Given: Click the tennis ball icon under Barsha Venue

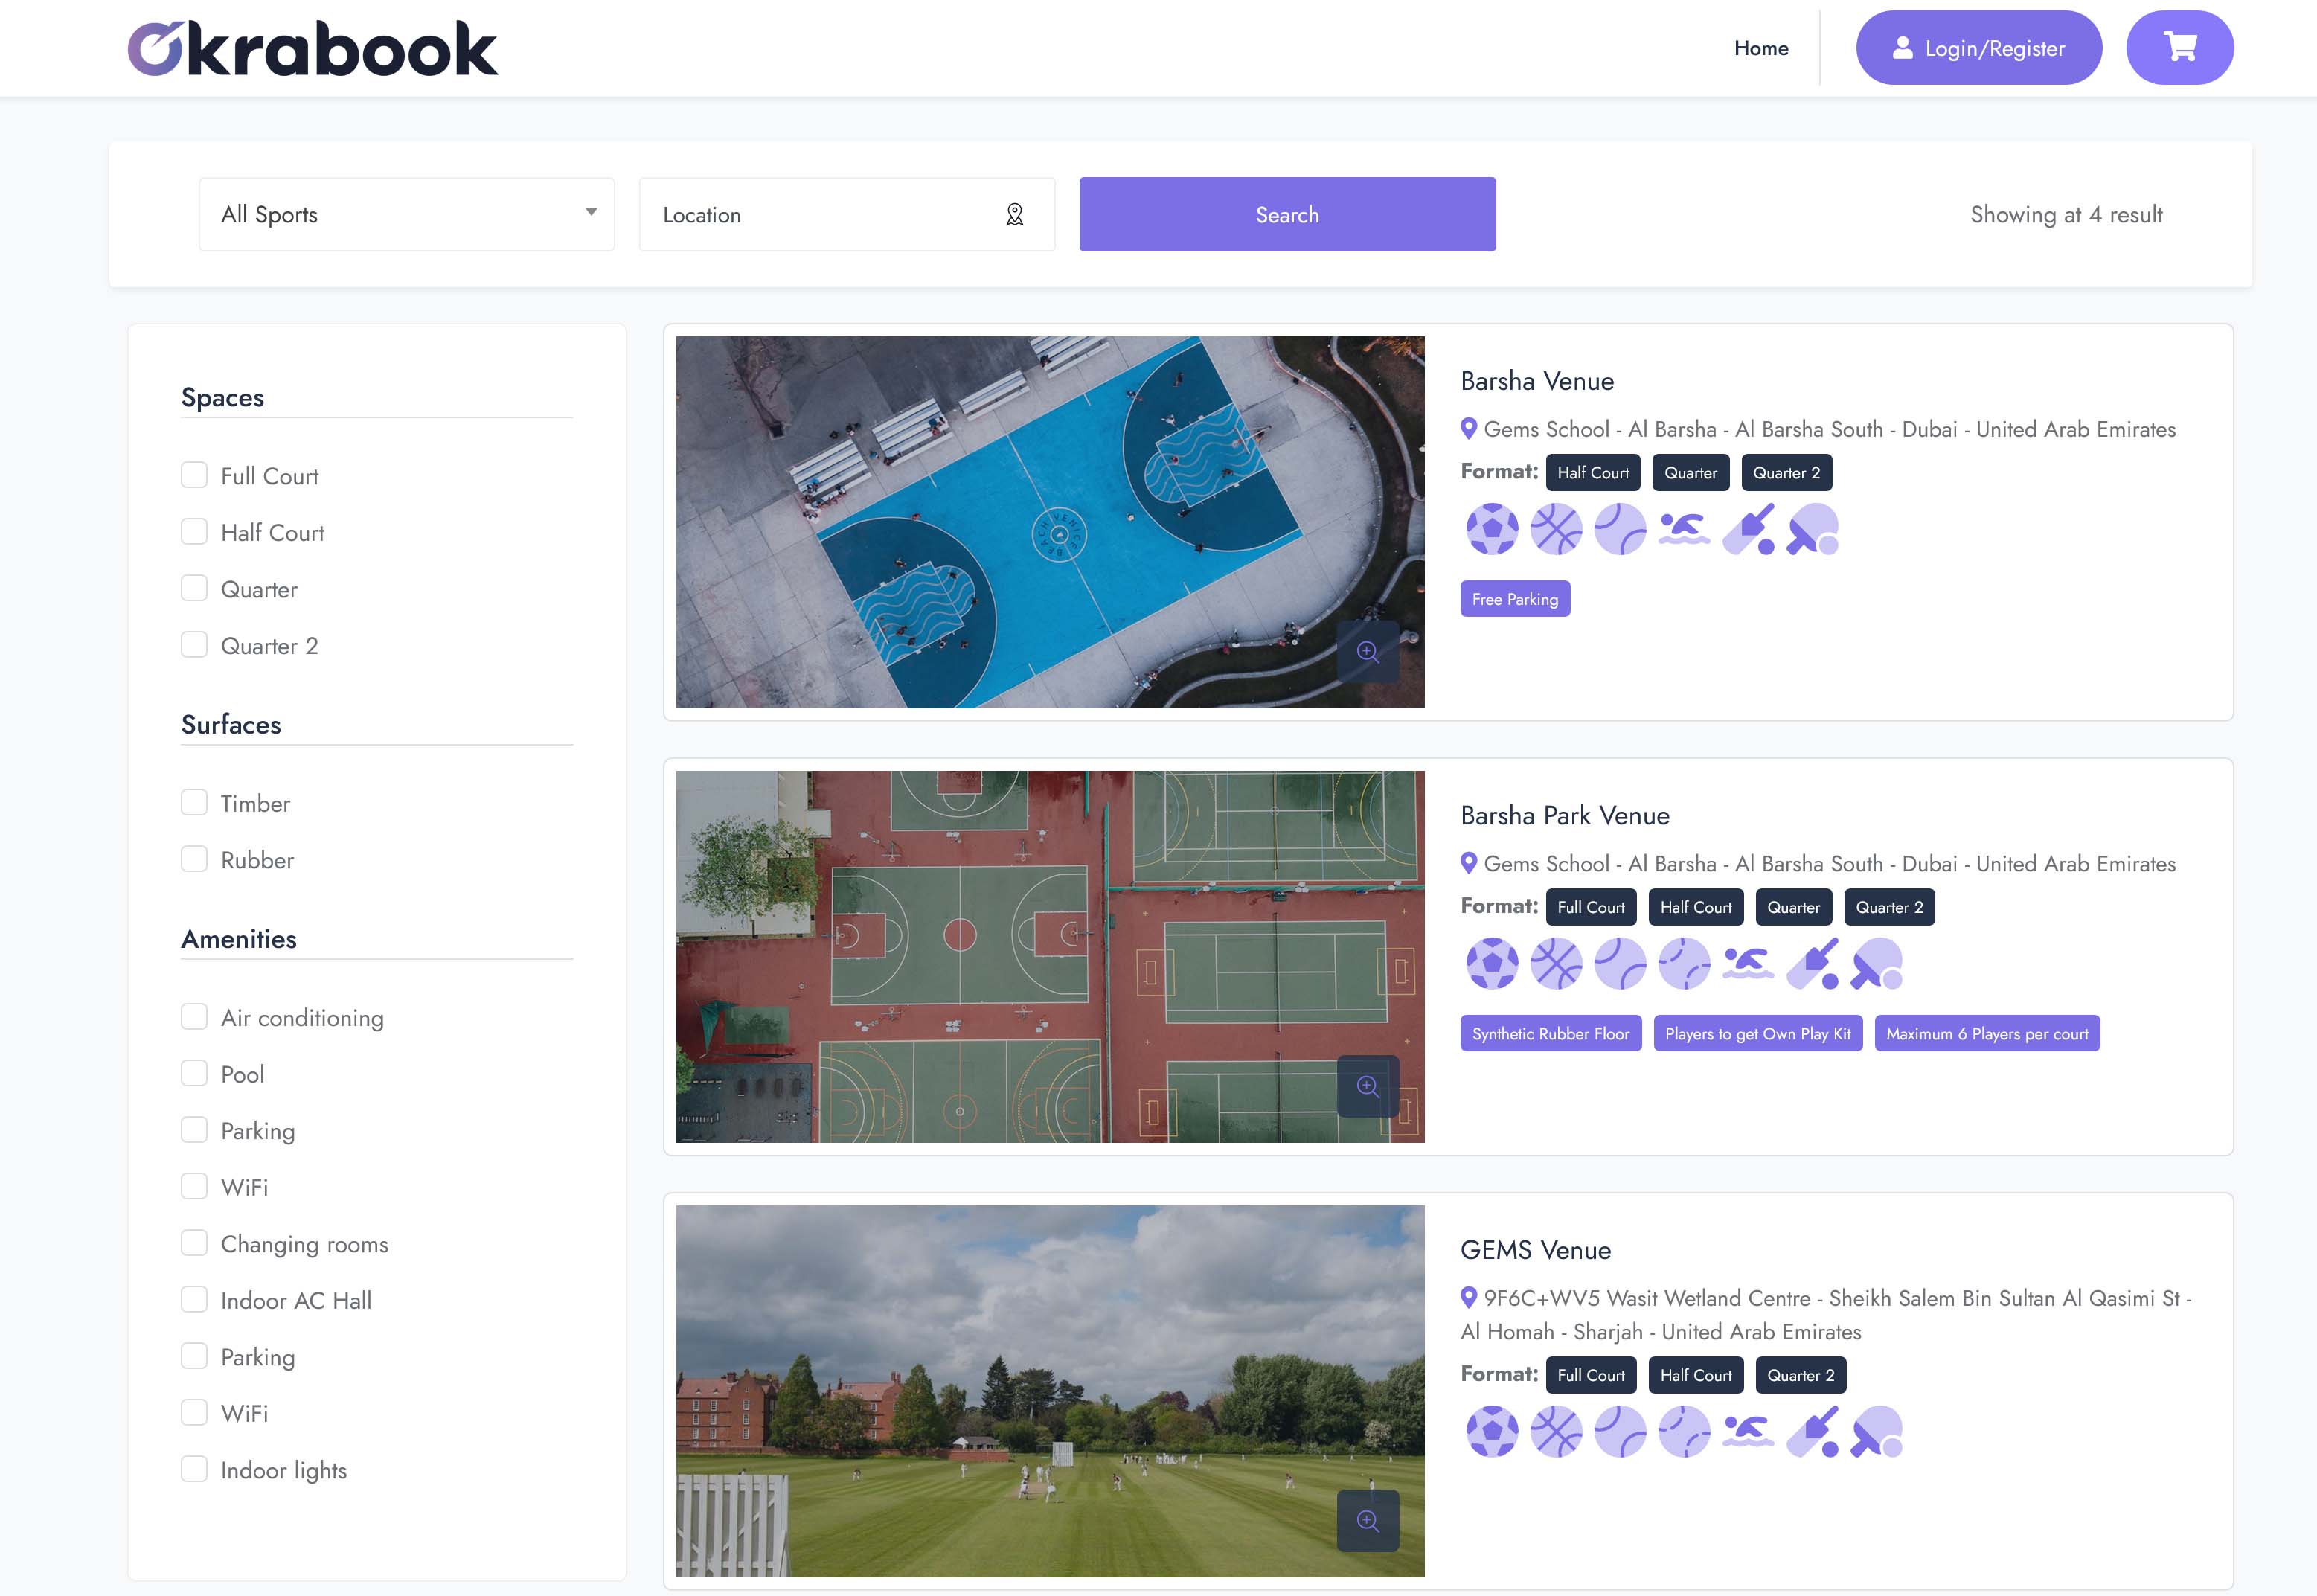Looking at the screenshot, I should coord(1620,529).
